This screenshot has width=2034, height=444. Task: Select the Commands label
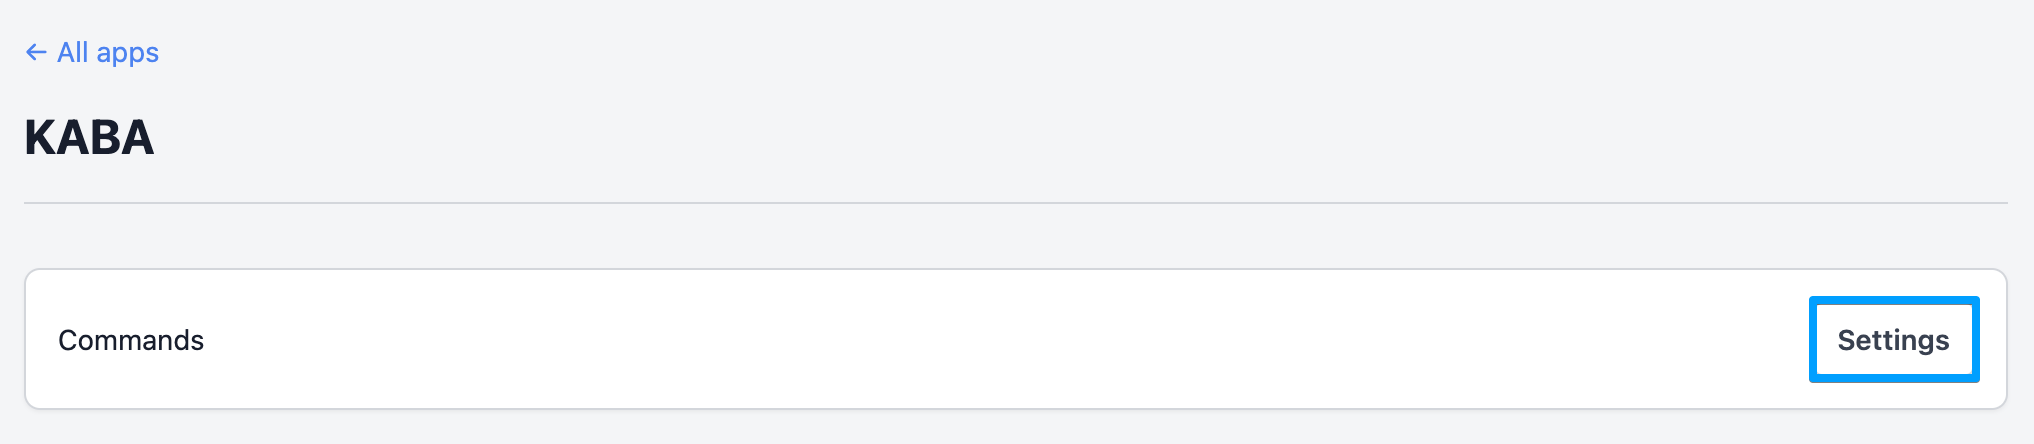pyautogui.click(x=131, y=340)
